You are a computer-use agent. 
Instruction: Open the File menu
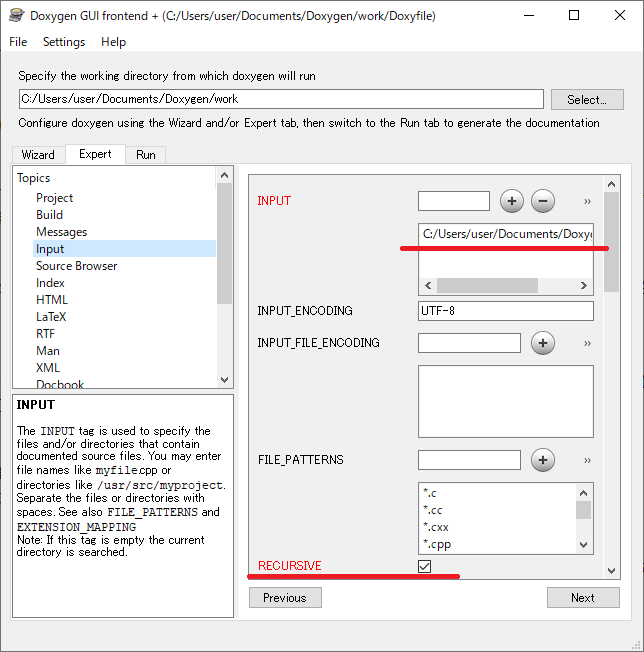click(x=18, y=42)
